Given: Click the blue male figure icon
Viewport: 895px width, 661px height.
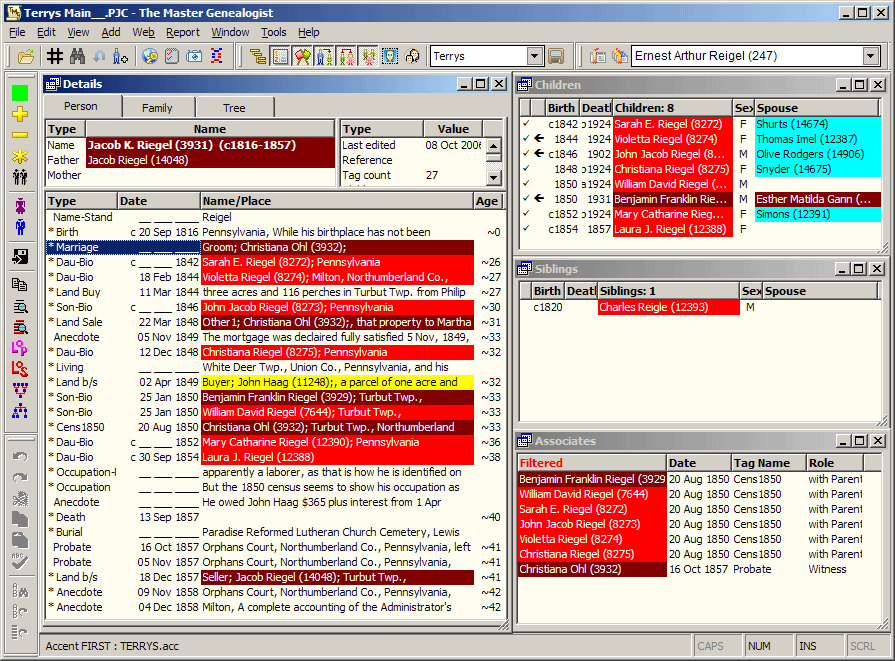Looking at the screenshot, I should point(19,227).
